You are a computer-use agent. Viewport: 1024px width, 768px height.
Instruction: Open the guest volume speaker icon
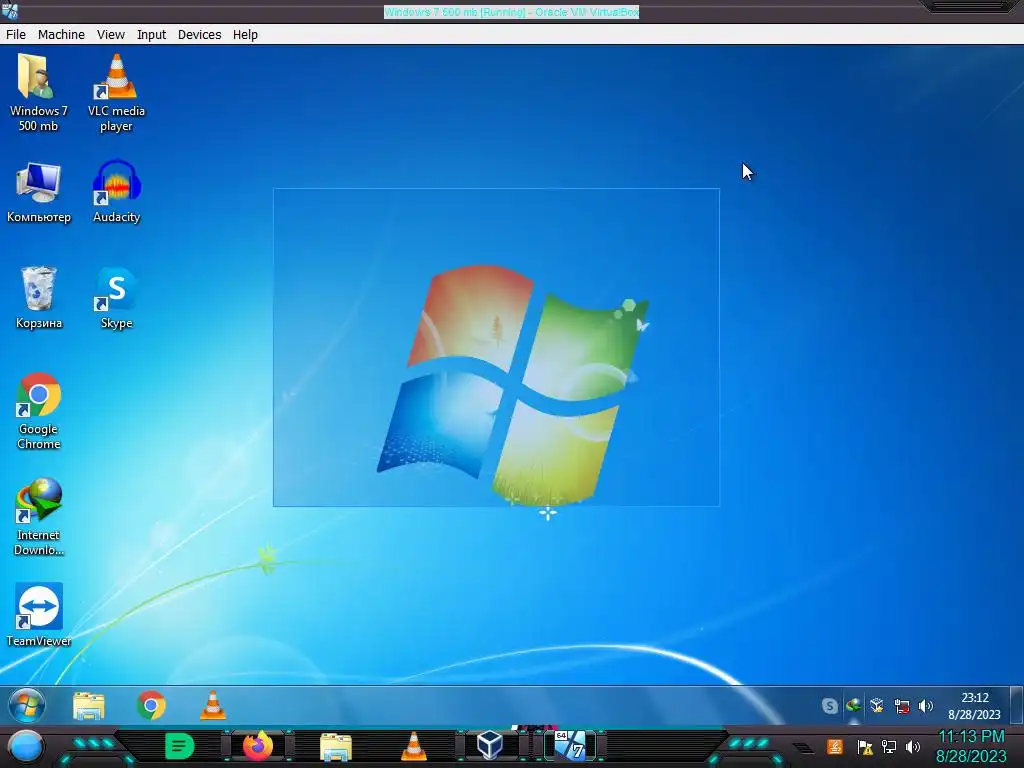[925, 706]
